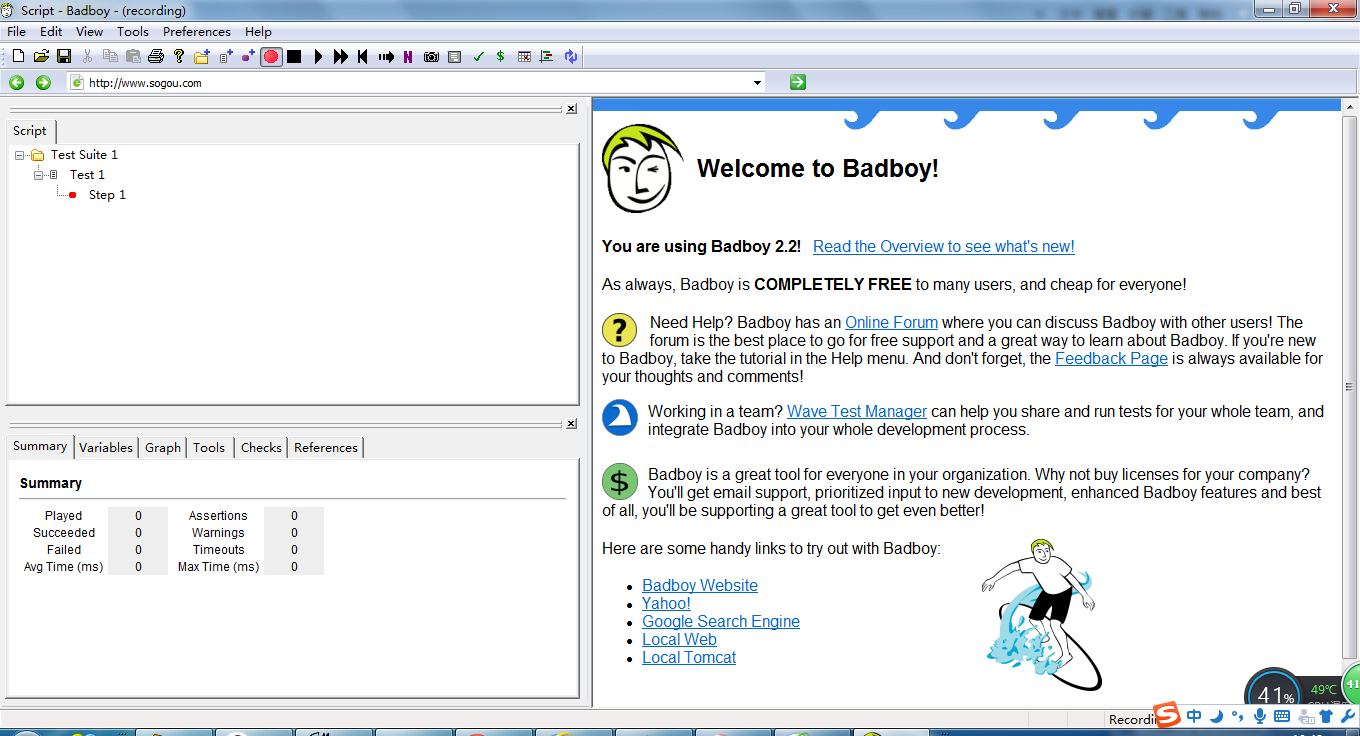
Task: Open the File menu
Action: [x=16, y=32]
